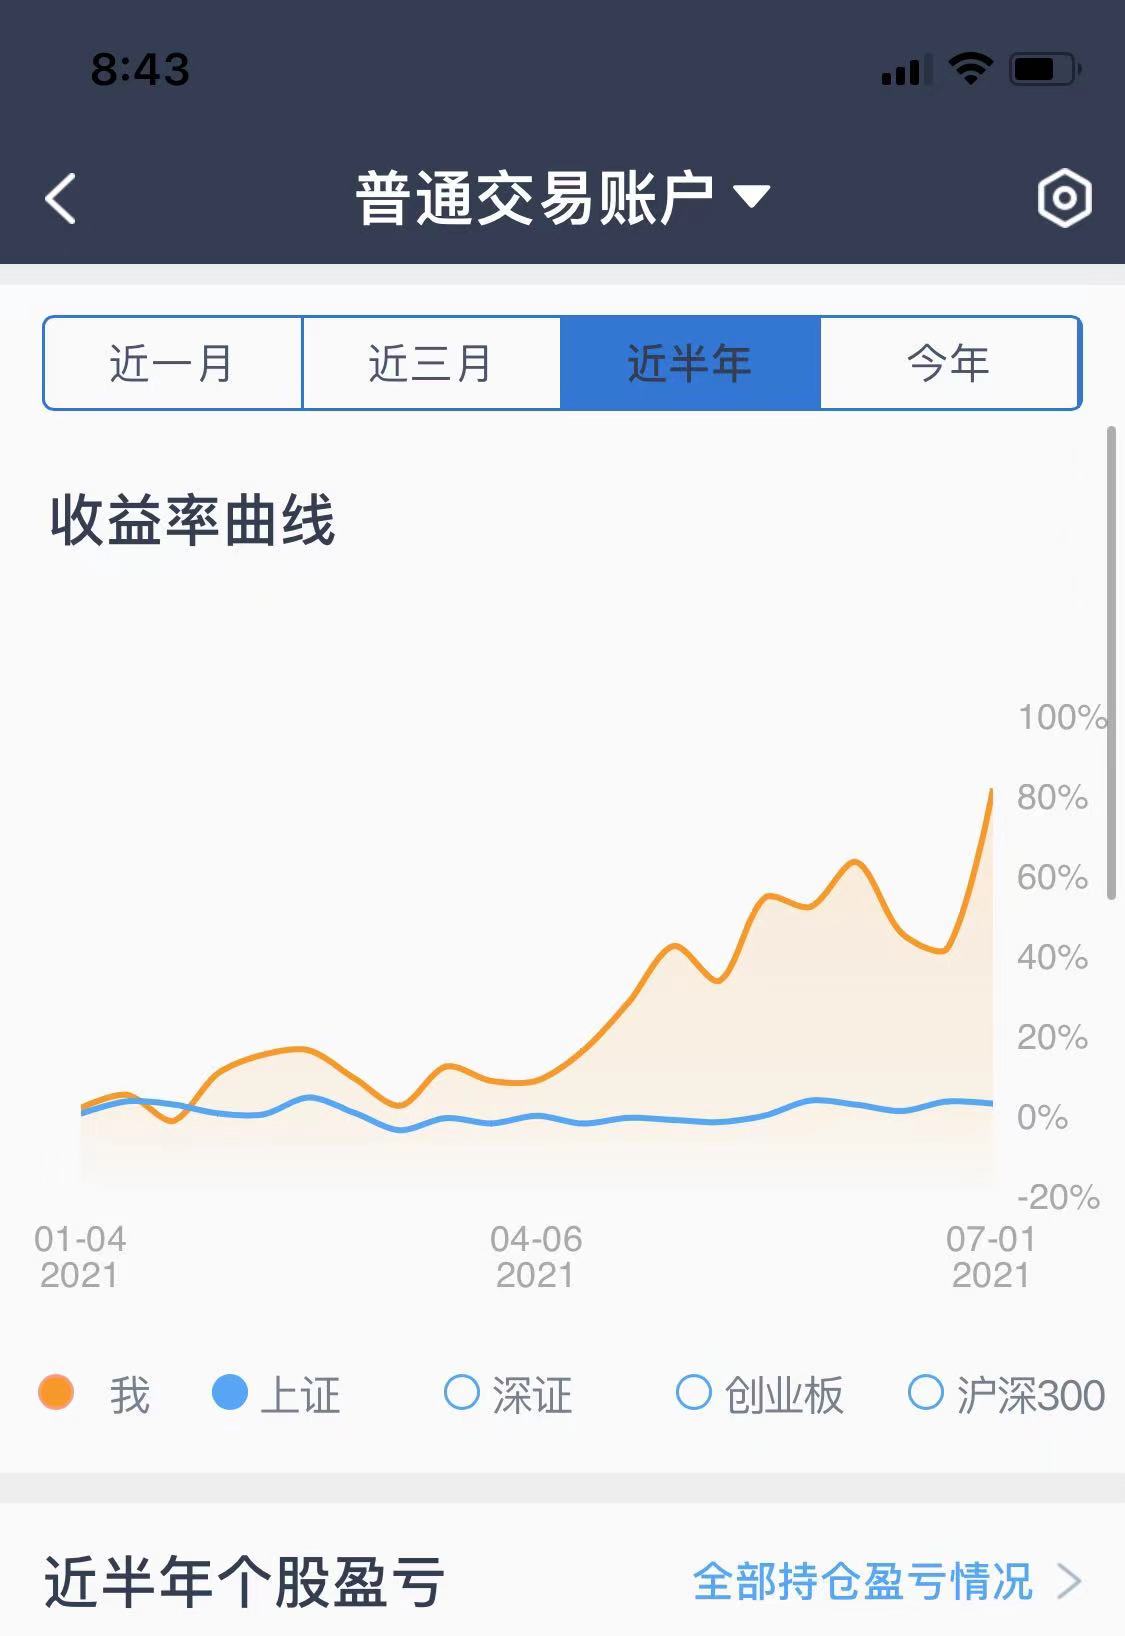Viewport: 1125px width, 1636px height.
Task: Tap the back arrow icon
Action: [x=61, y=198]
